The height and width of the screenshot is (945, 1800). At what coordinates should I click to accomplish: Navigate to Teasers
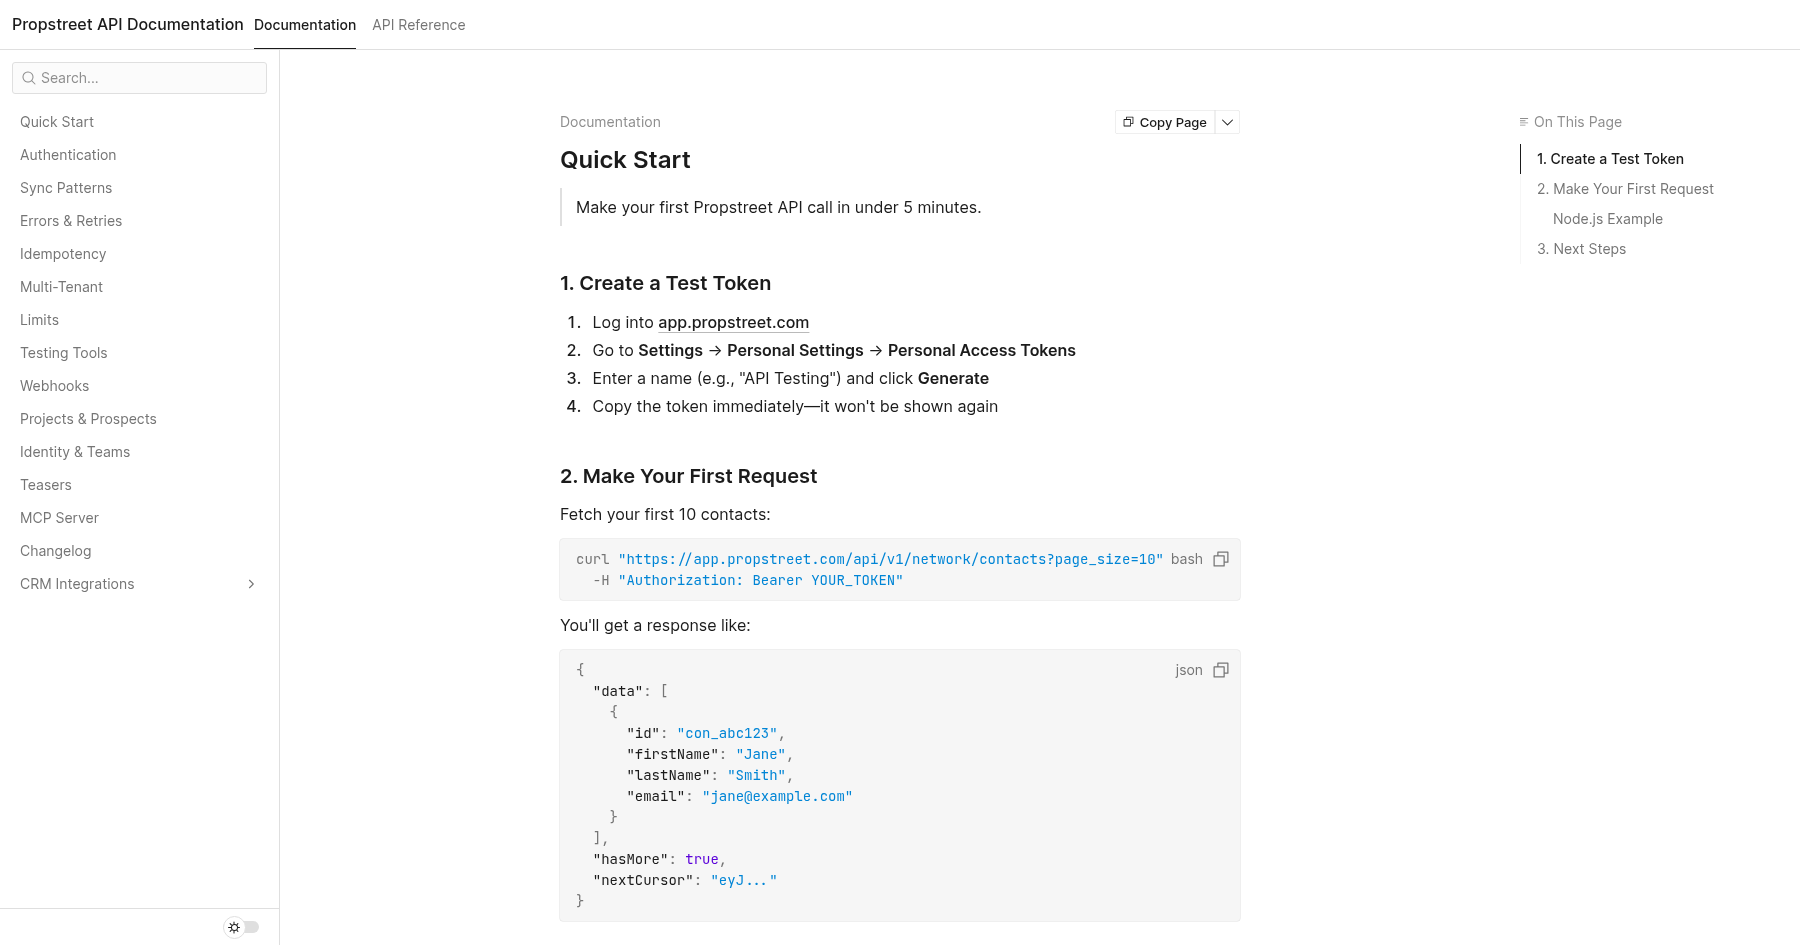pyautogui.click(x=46, y=485)
